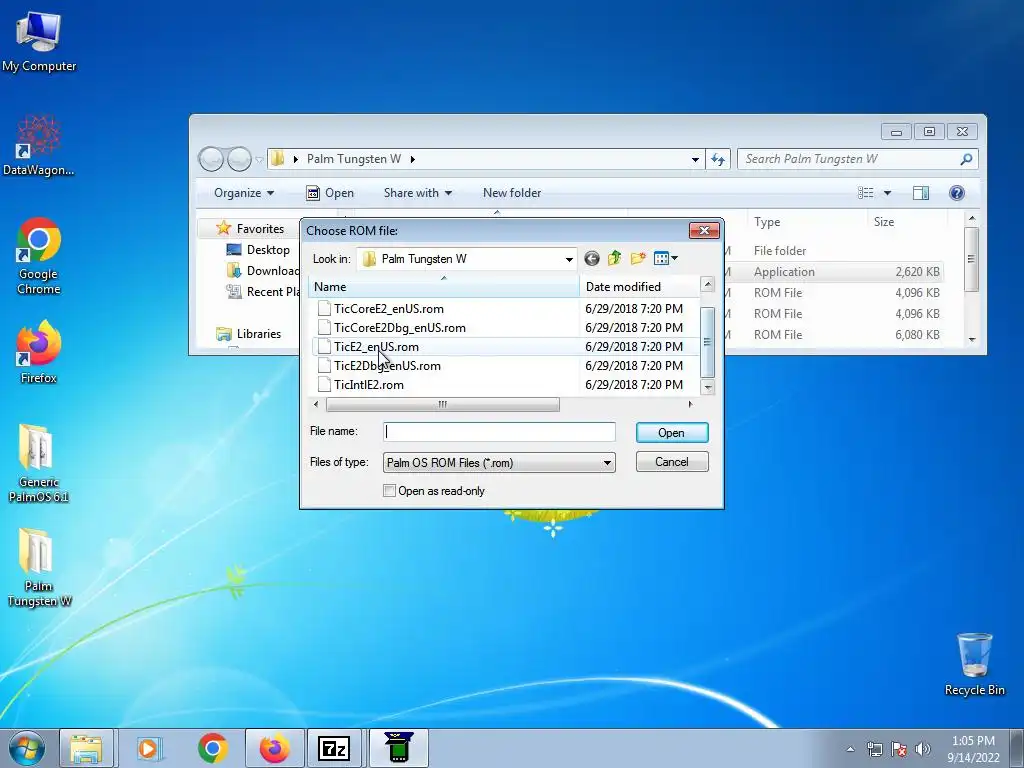Open Chrome from the taskbar
1024x768 pixels.
click(x=213, y=748)
